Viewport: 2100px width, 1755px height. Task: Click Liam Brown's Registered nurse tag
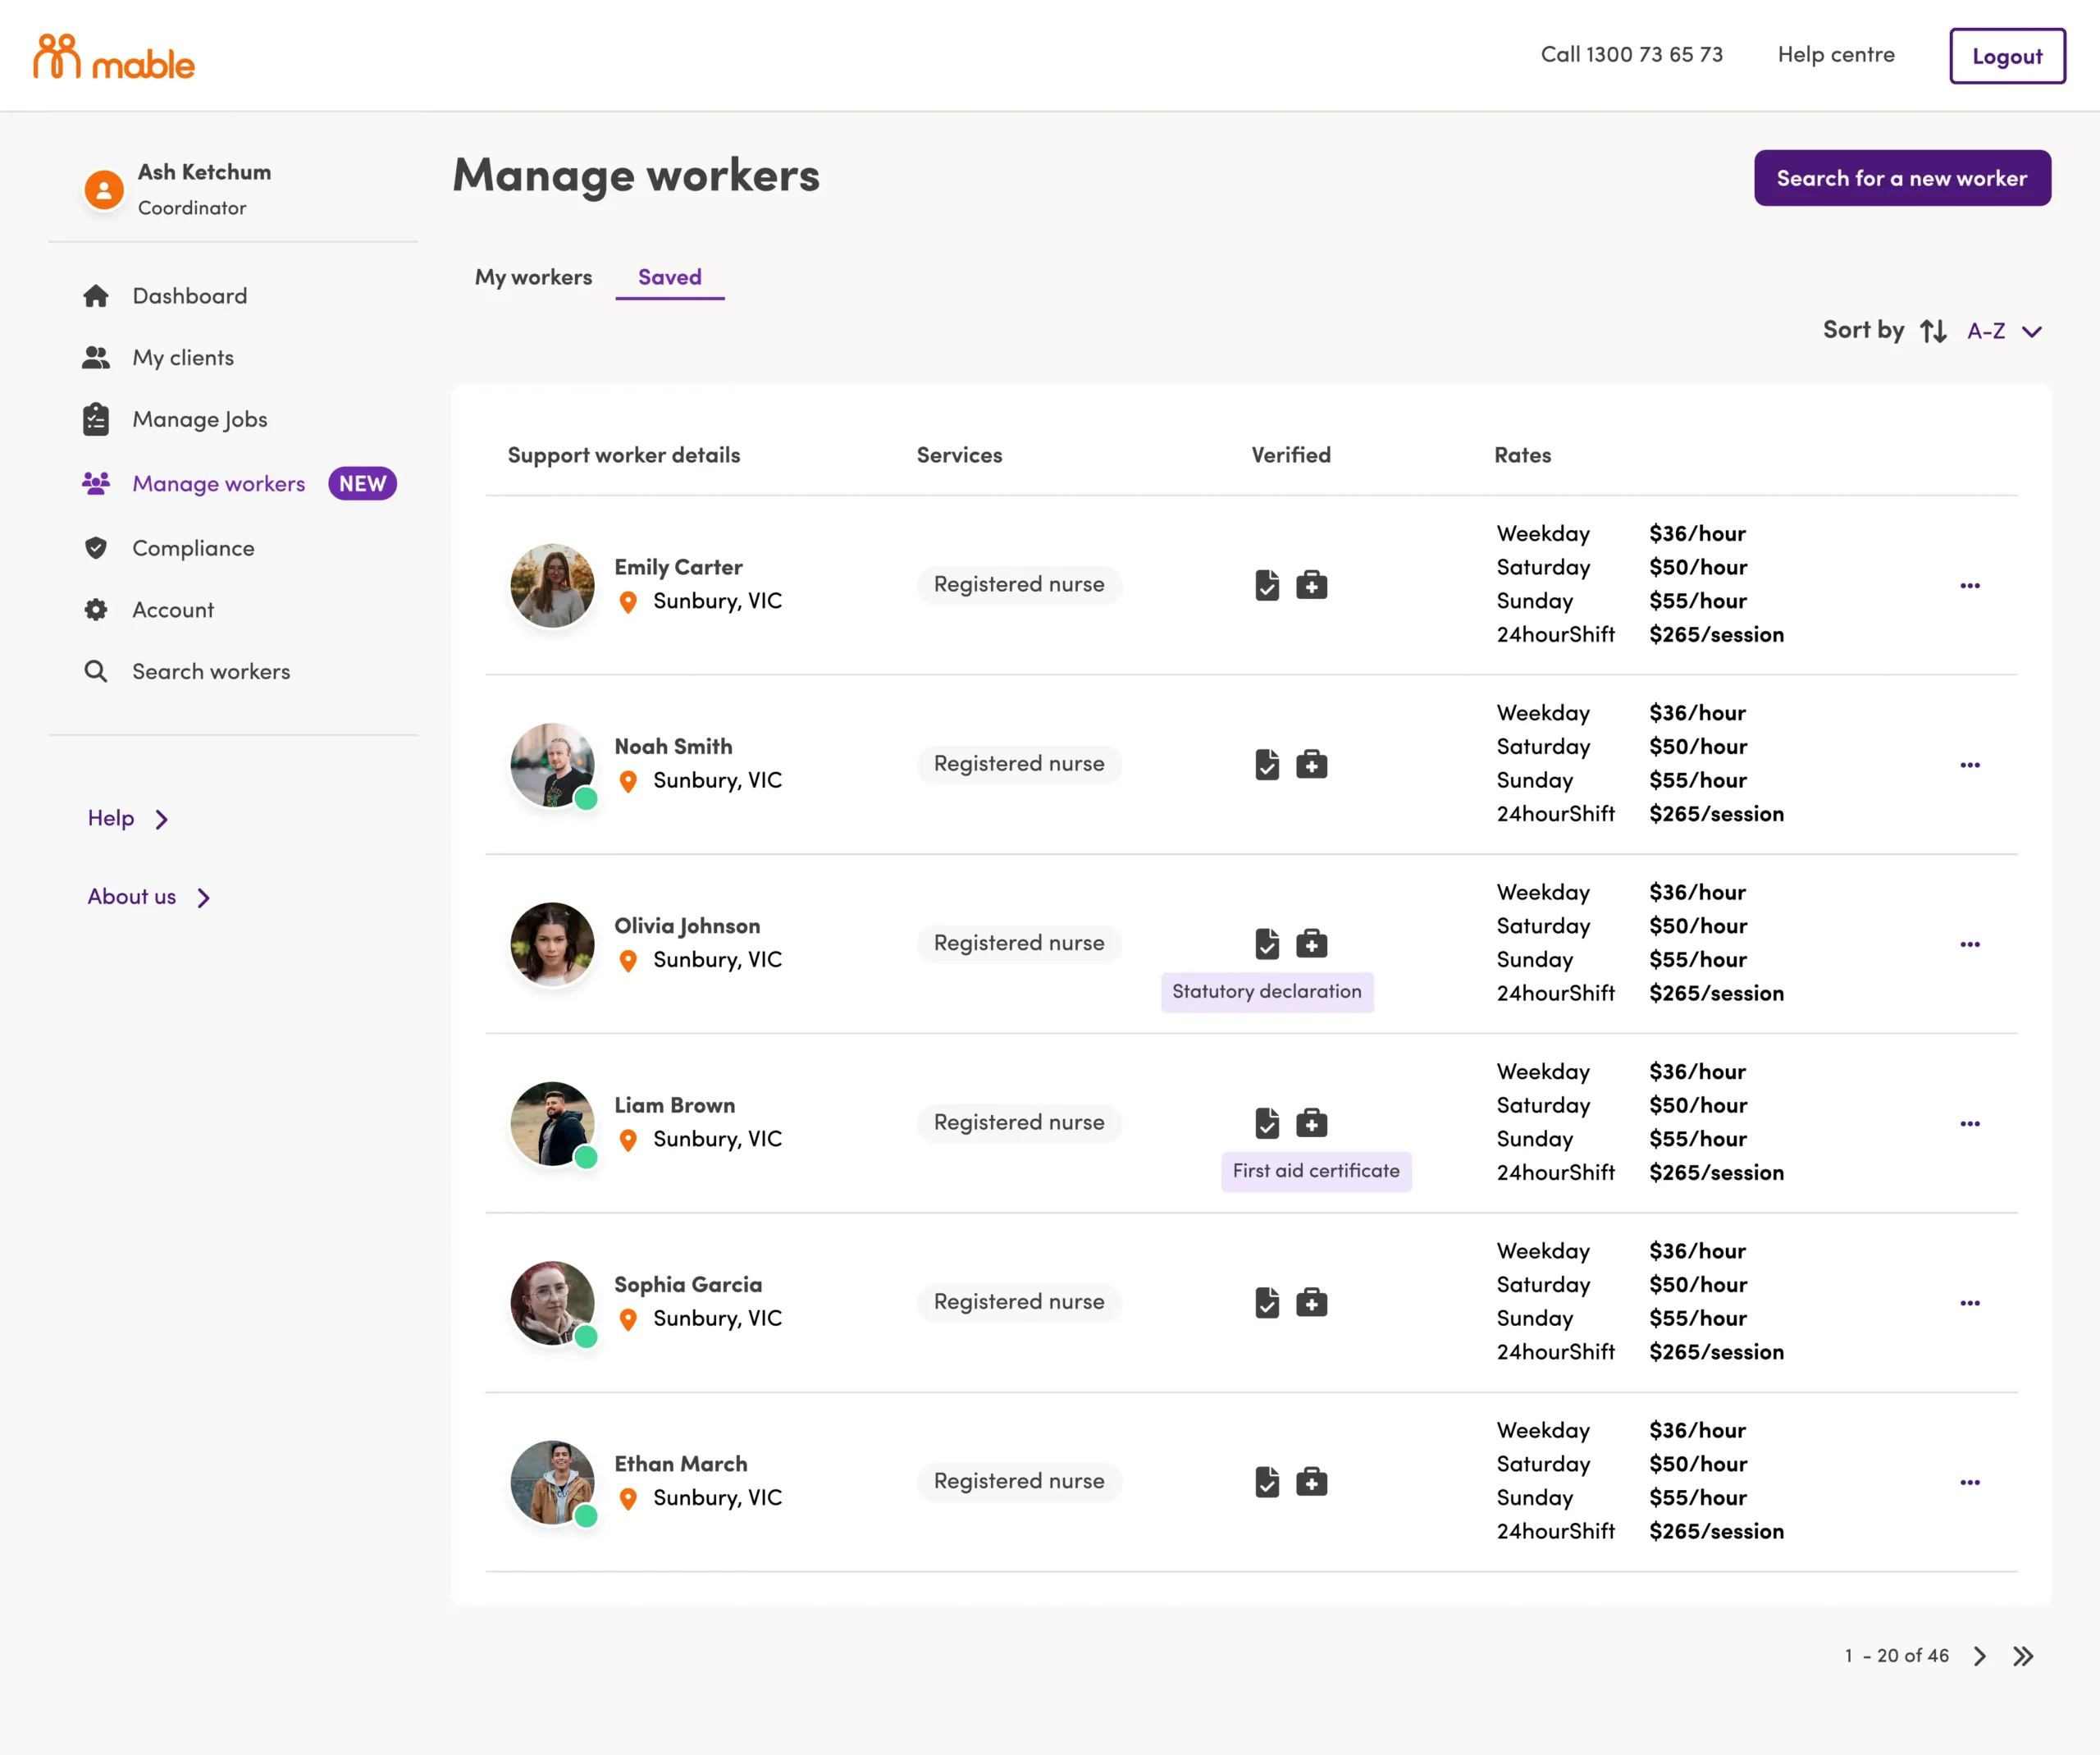(1019, 1123)
